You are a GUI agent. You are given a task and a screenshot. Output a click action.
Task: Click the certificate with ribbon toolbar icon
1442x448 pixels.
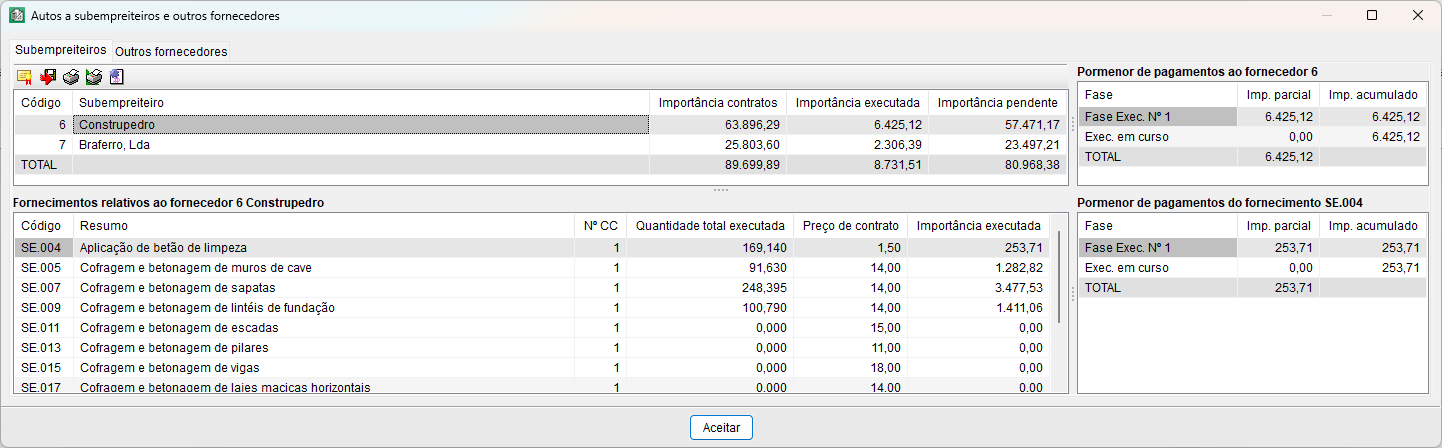(24, 77)
